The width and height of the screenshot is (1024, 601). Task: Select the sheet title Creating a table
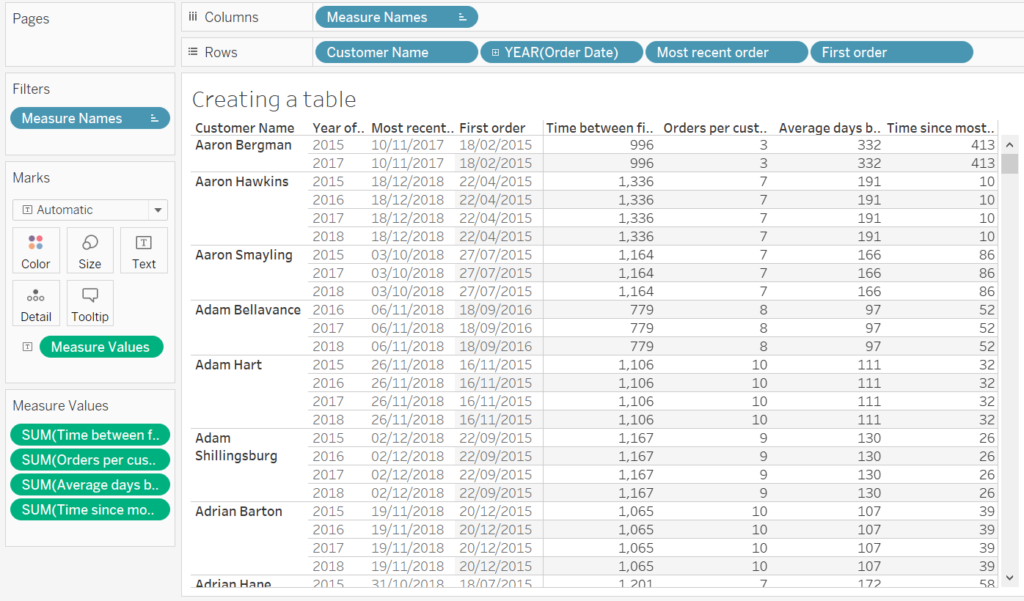[x=274, y=100]
